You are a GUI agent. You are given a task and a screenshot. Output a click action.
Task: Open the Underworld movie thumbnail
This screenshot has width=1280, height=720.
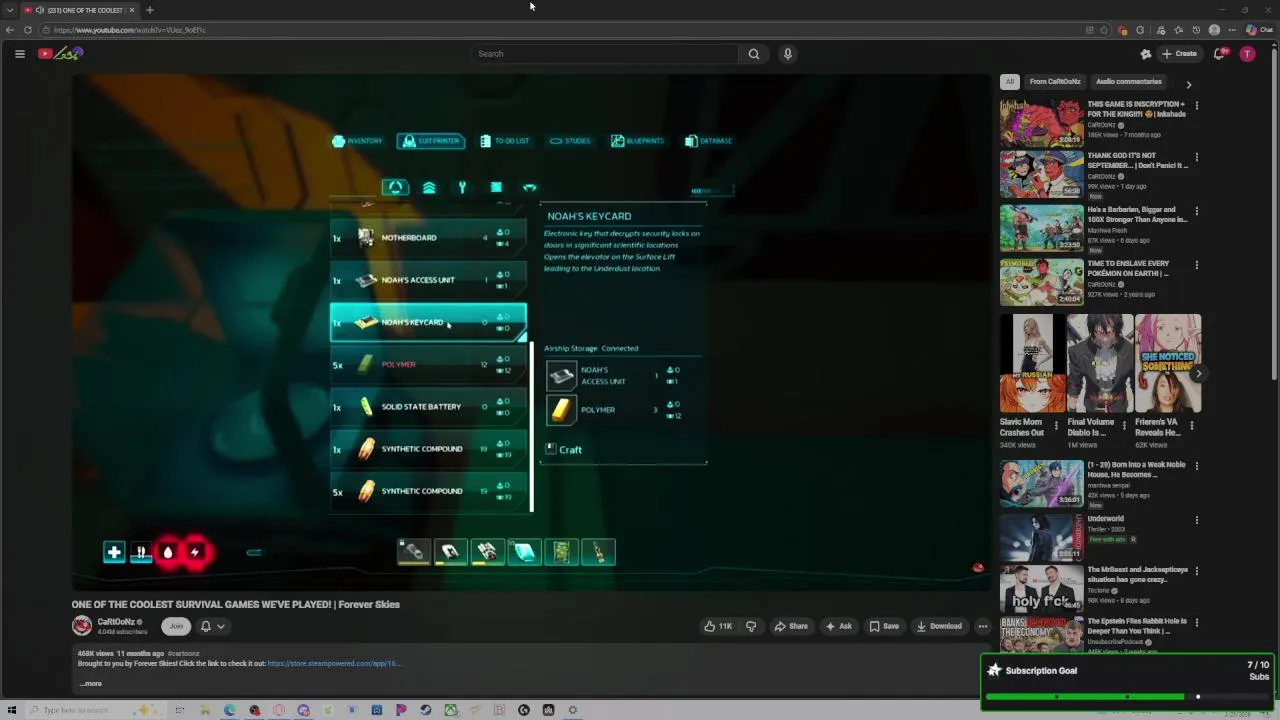[x=1041, y=536]
